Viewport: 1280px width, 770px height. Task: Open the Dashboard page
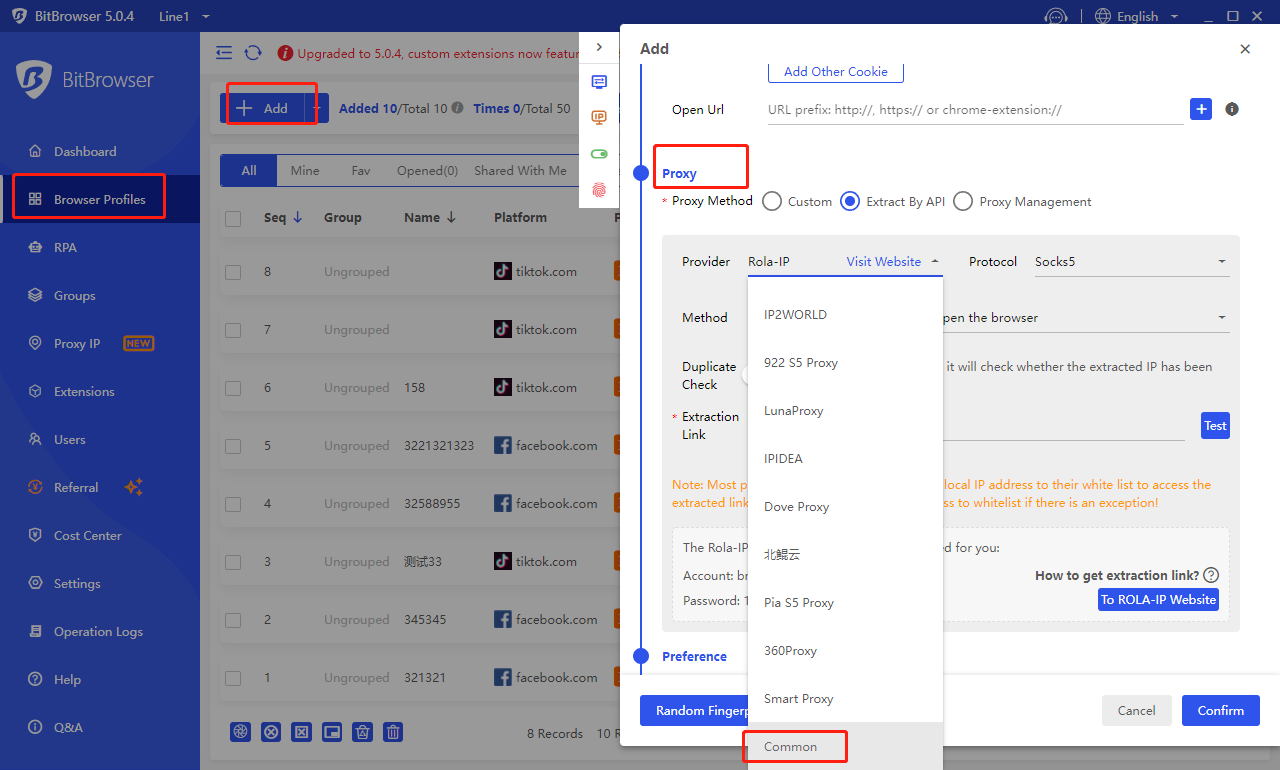pyautogui.click(x=85, y=151)
